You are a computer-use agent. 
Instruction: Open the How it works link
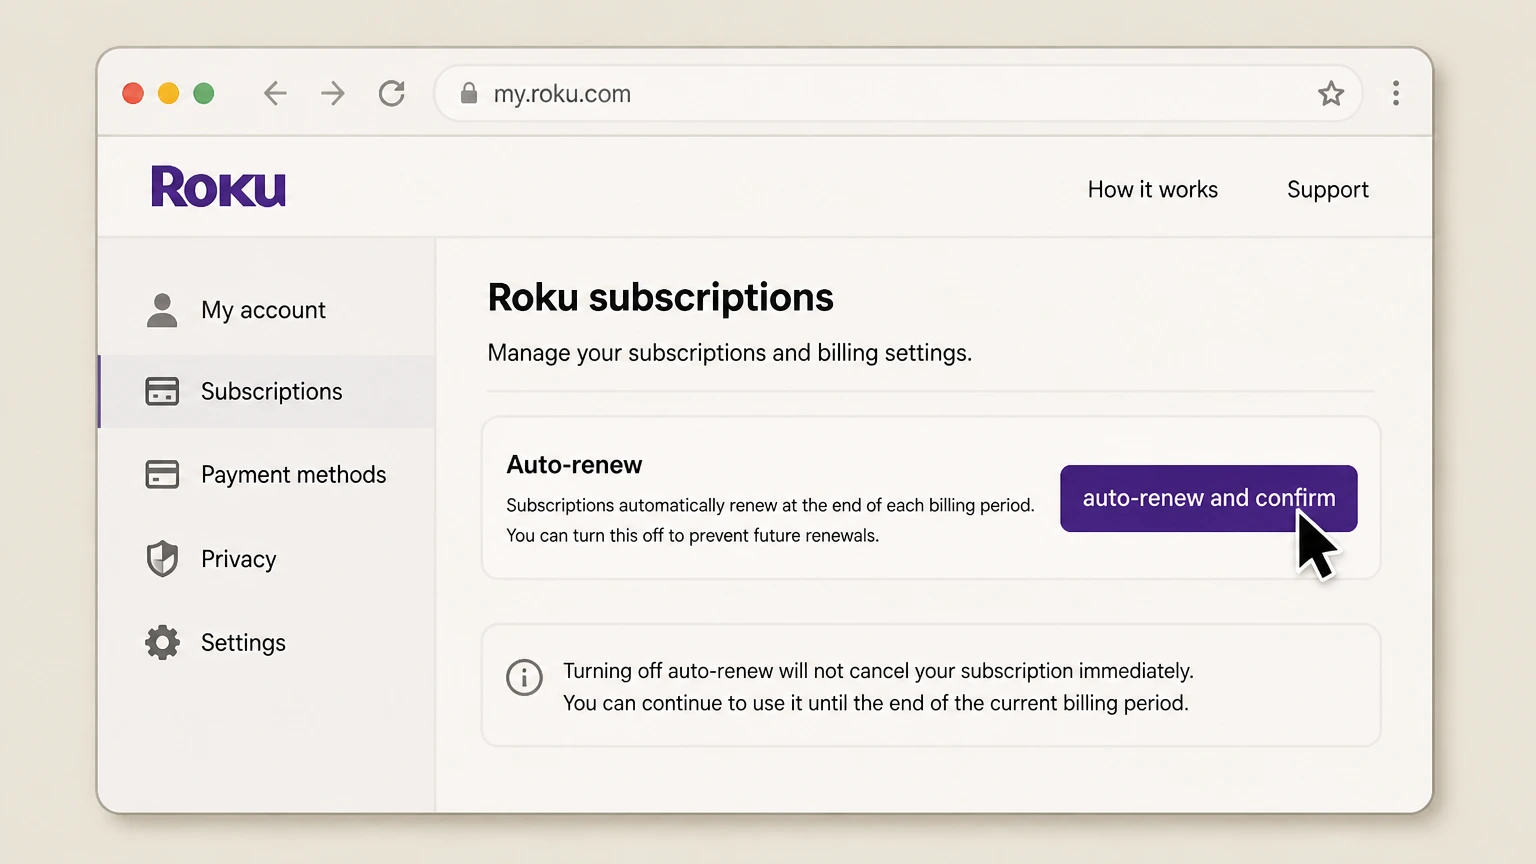(x=1152, y=190)
